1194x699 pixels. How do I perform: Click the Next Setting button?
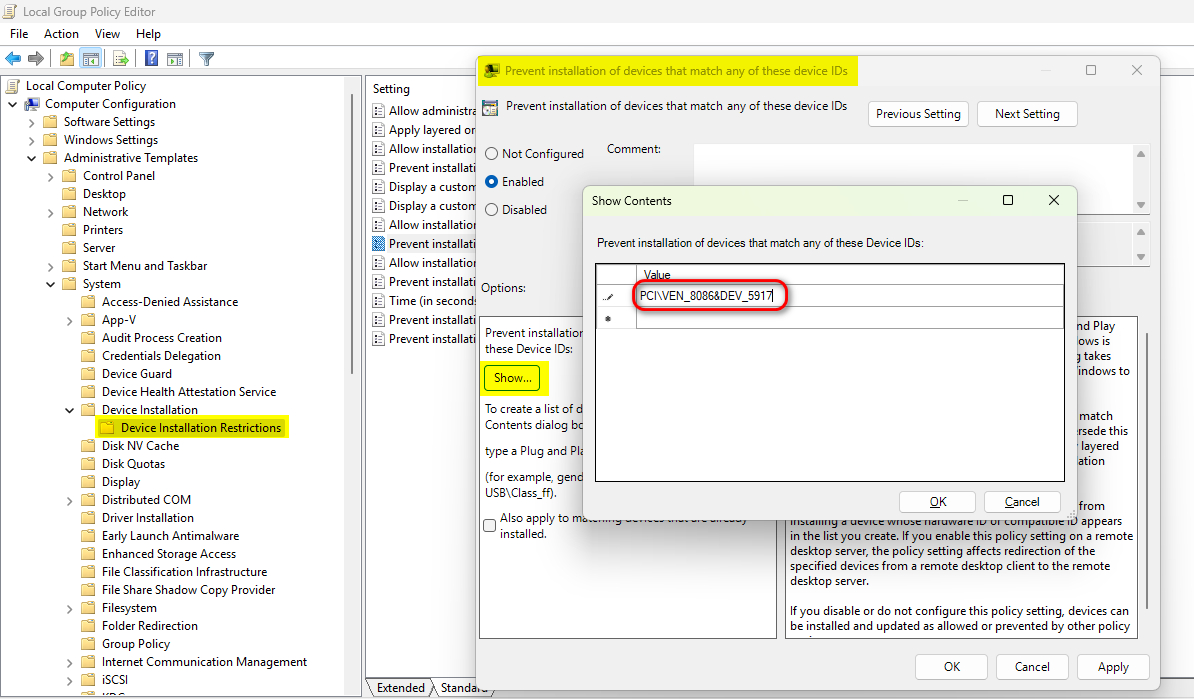[1027, 113]
